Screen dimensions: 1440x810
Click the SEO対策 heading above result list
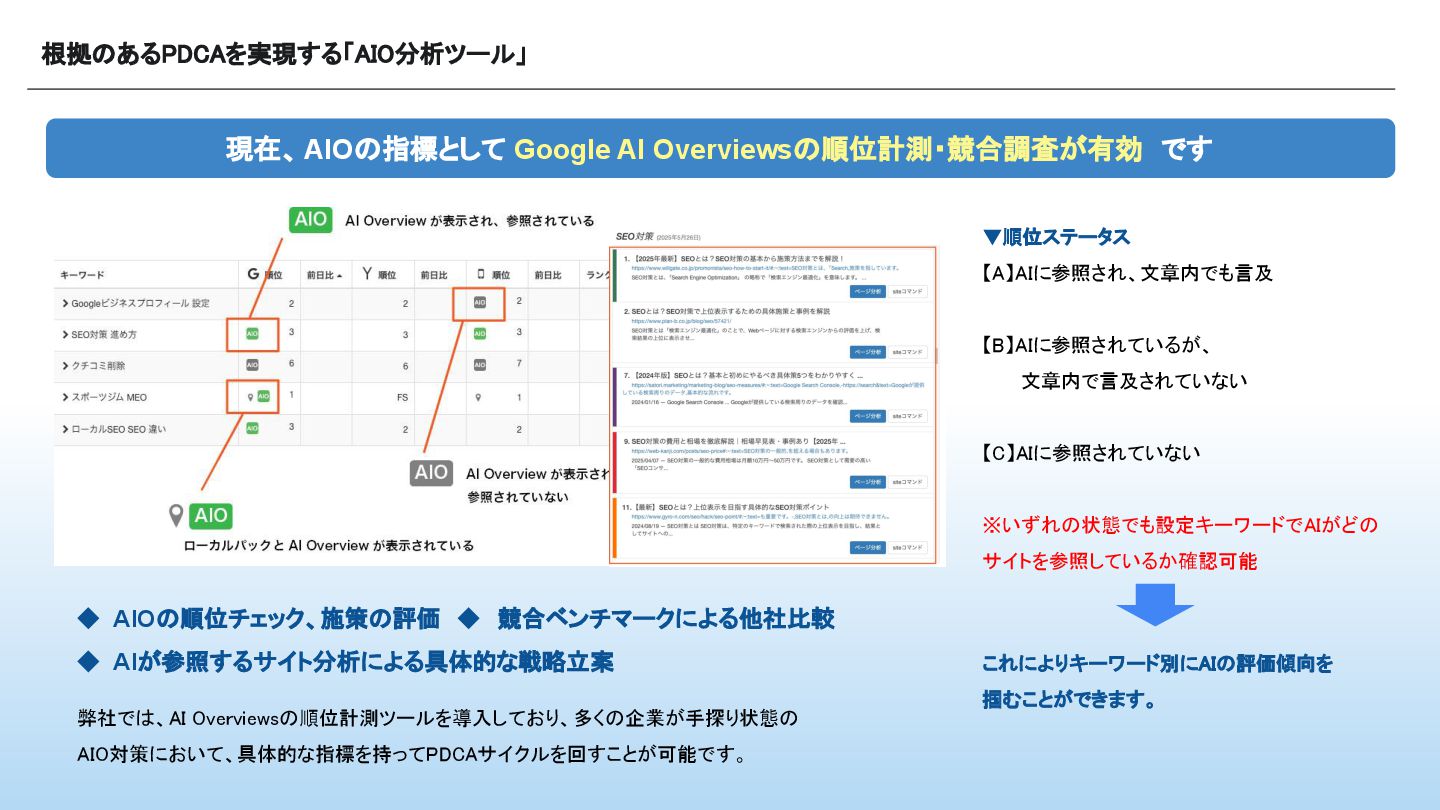(x=635, y=236)
